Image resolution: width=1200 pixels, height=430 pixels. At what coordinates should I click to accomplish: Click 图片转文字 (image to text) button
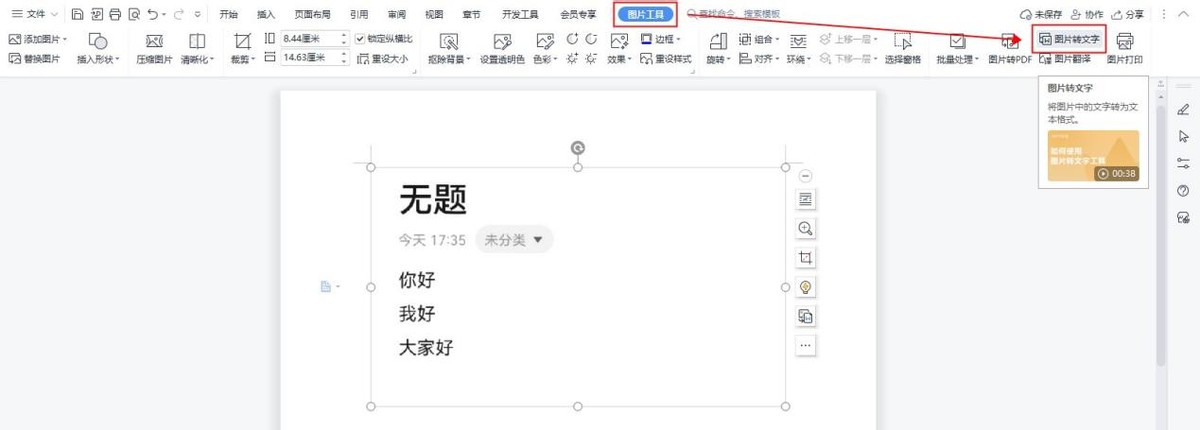1069,39
